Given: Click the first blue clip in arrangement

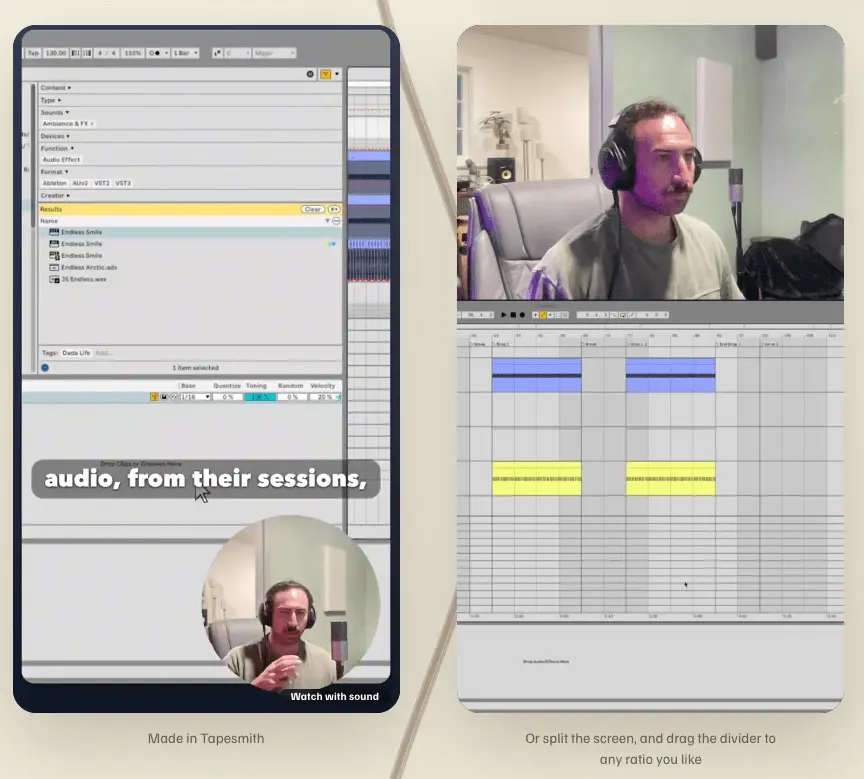Looking at the screenshot, I should pos(537,376).
